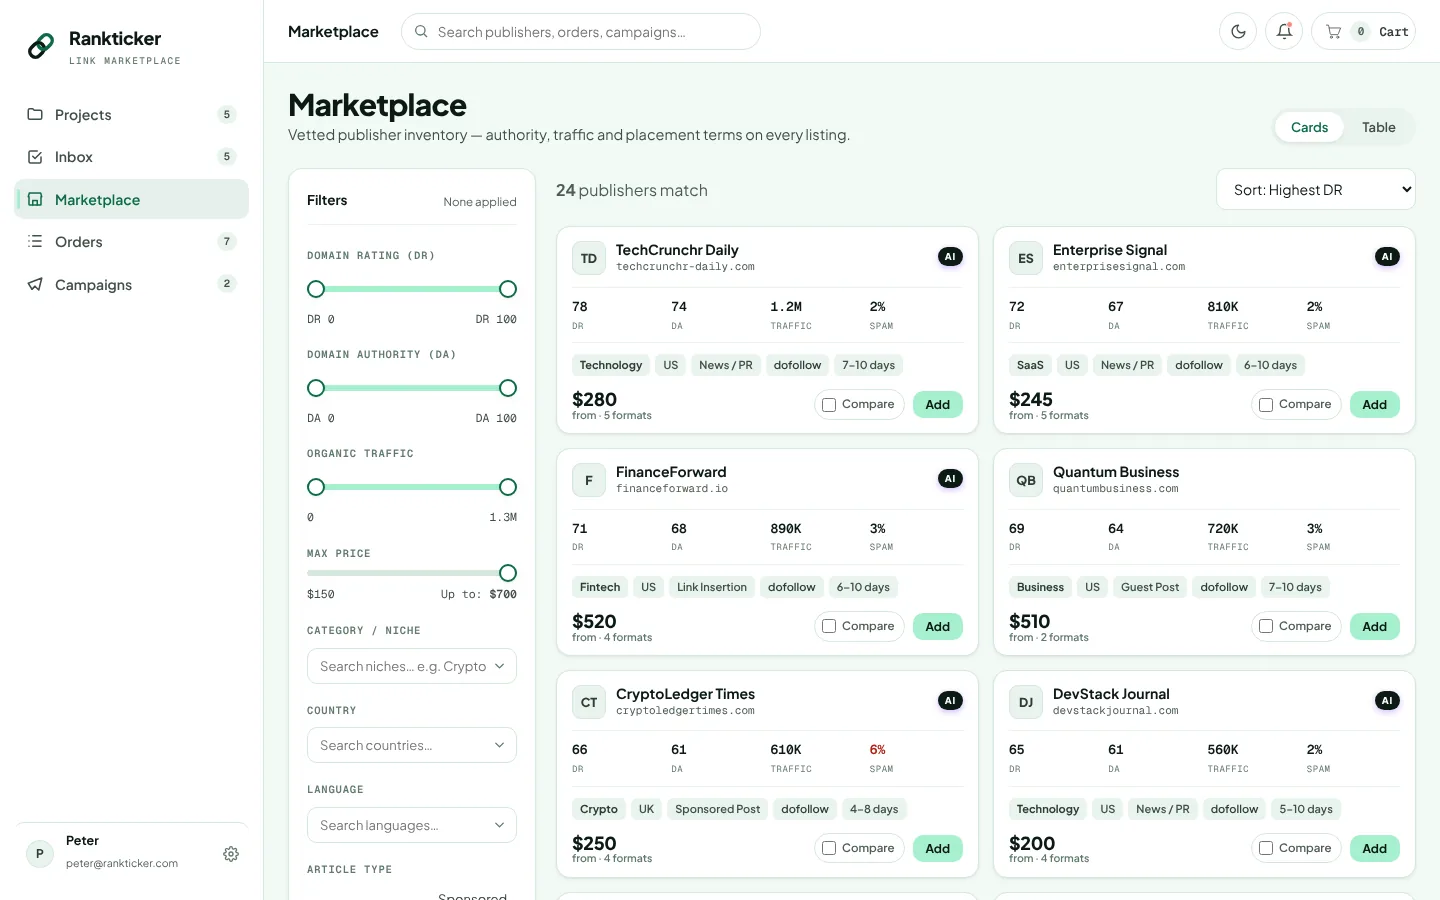Enable Compare for CryptoLedger Times

[829, 849]
